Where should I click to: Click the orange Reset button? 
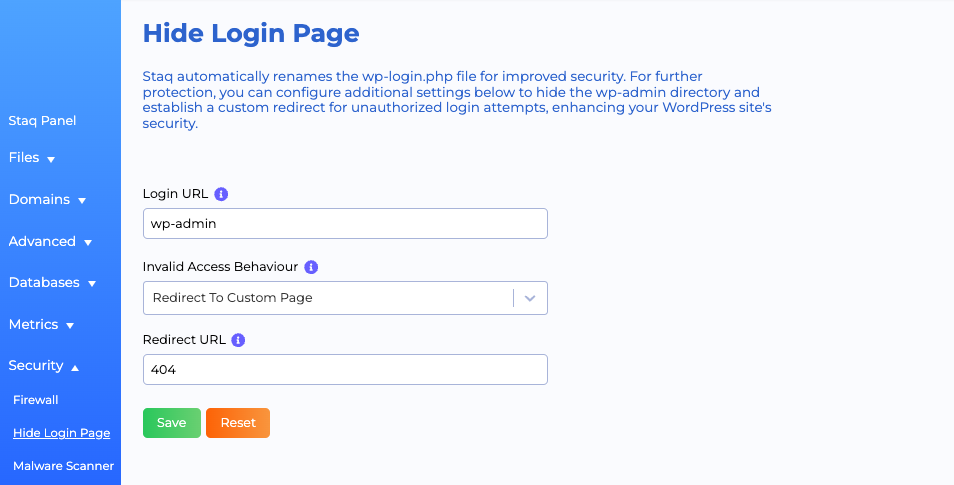(238, 423)
